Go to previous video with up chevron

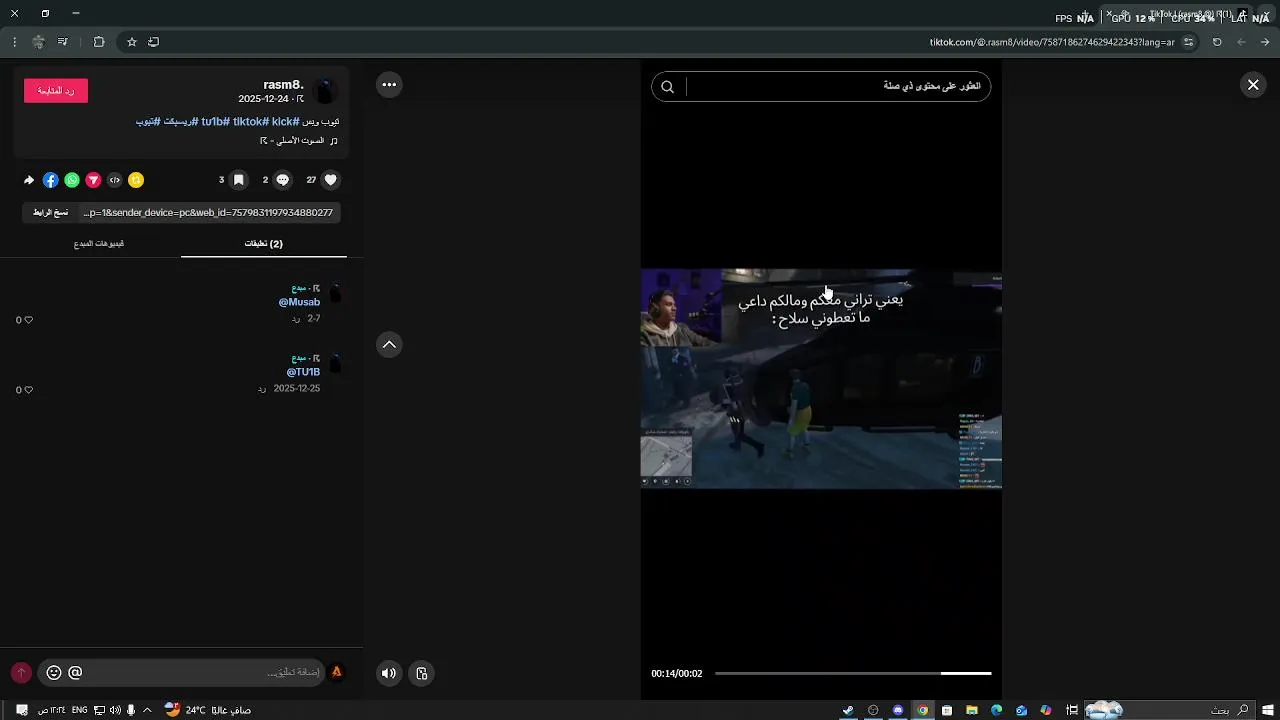coord(389,345)
